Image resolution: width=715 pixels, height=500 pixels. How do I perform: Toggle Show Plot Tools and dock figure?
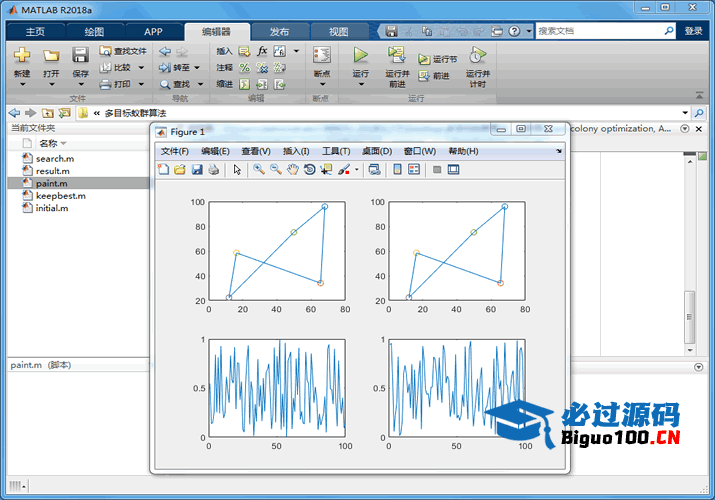pos(453,170)
